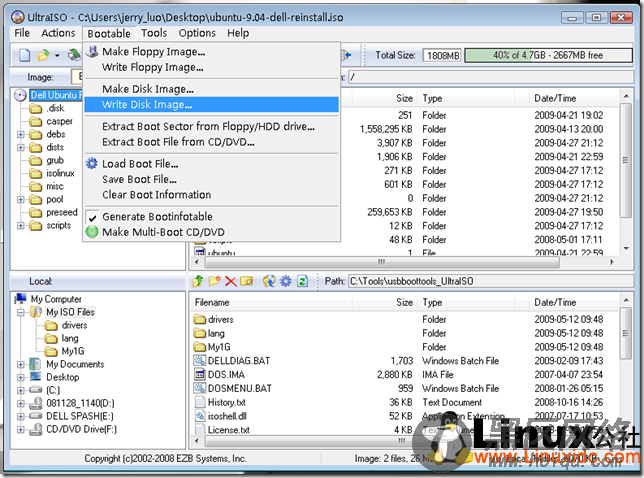Toggle Generate Bootinfotable checkmark
The image size is (644, 478).
click(92, 217)
